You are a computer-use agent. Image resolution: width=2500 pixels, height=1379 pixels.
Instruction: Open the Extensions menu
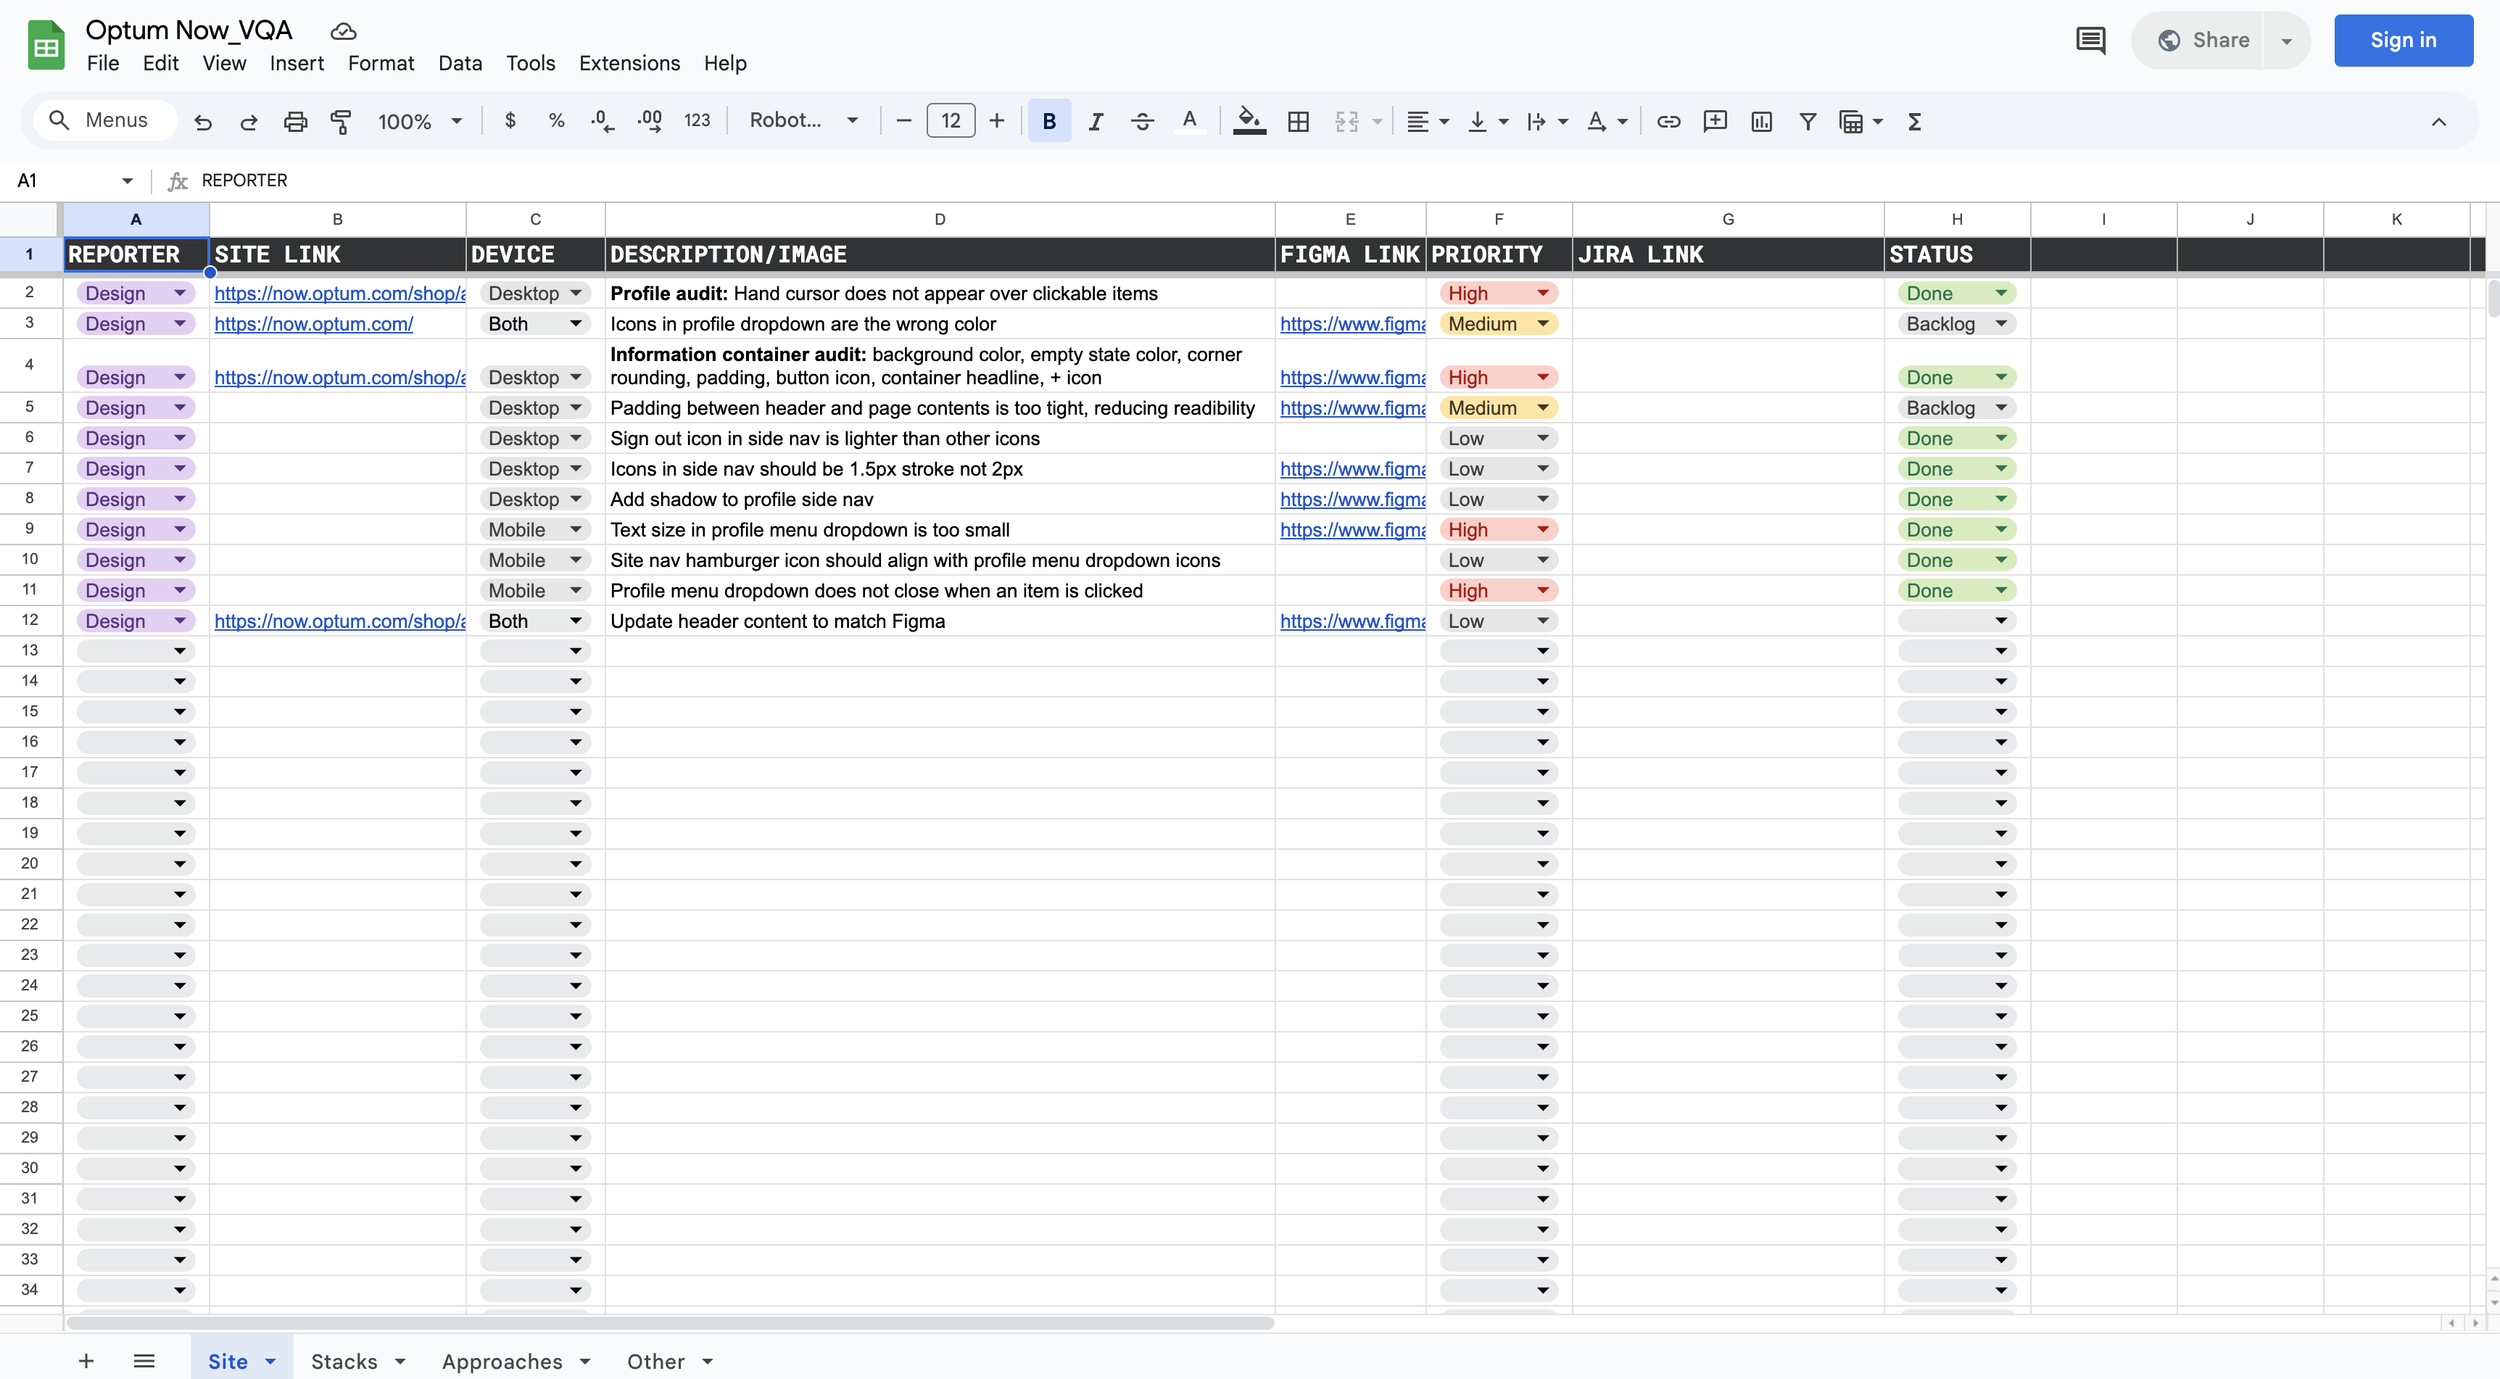pyautogui.click(x=629, y=63)
